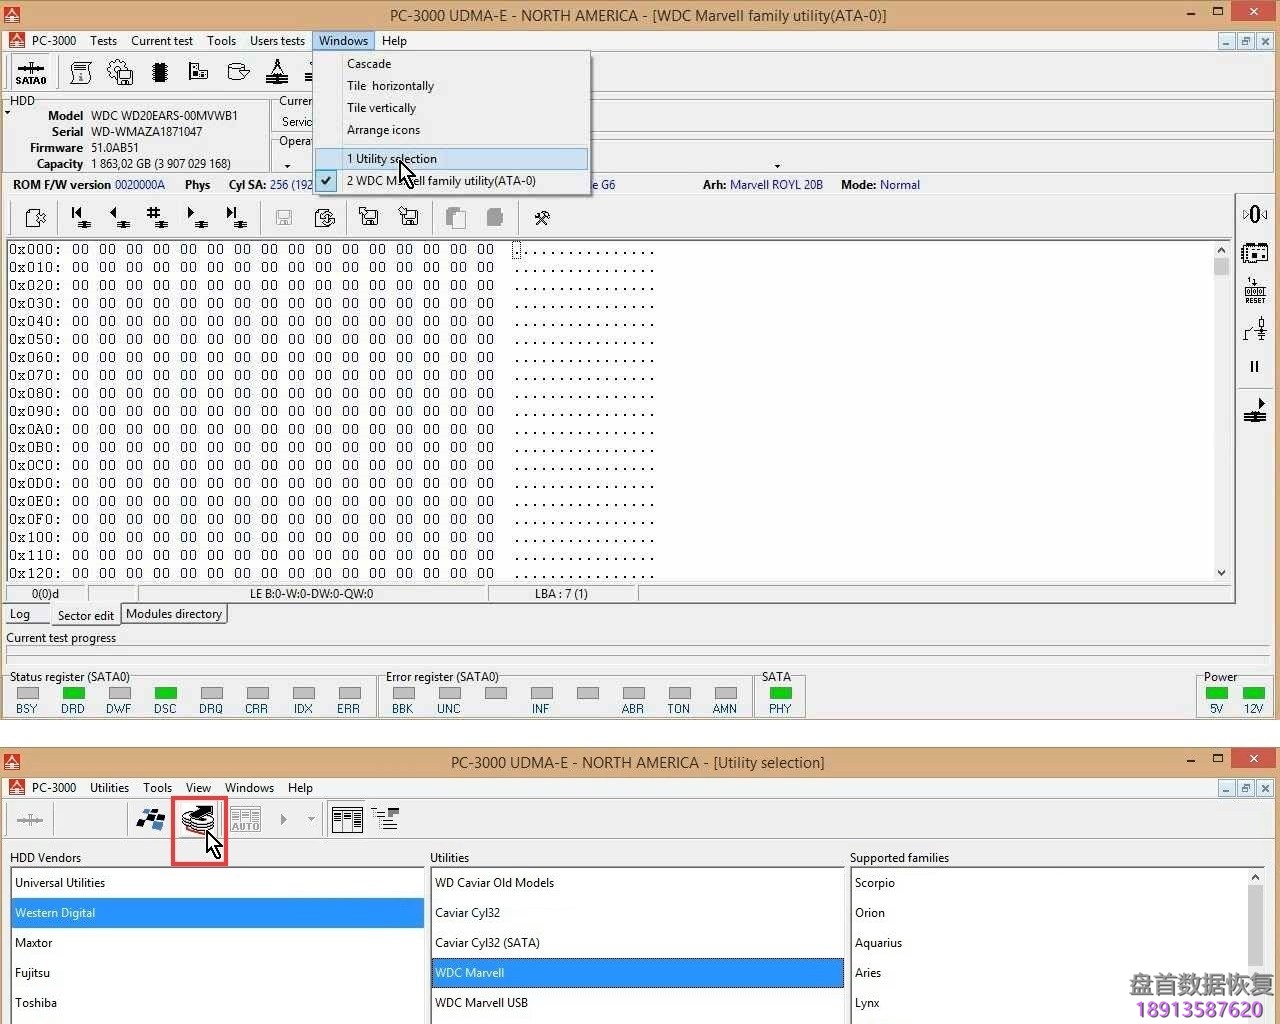Start utility with the disk stack icon
The width and height of the screenshot is (1280, 1024).
click(198, 821)
